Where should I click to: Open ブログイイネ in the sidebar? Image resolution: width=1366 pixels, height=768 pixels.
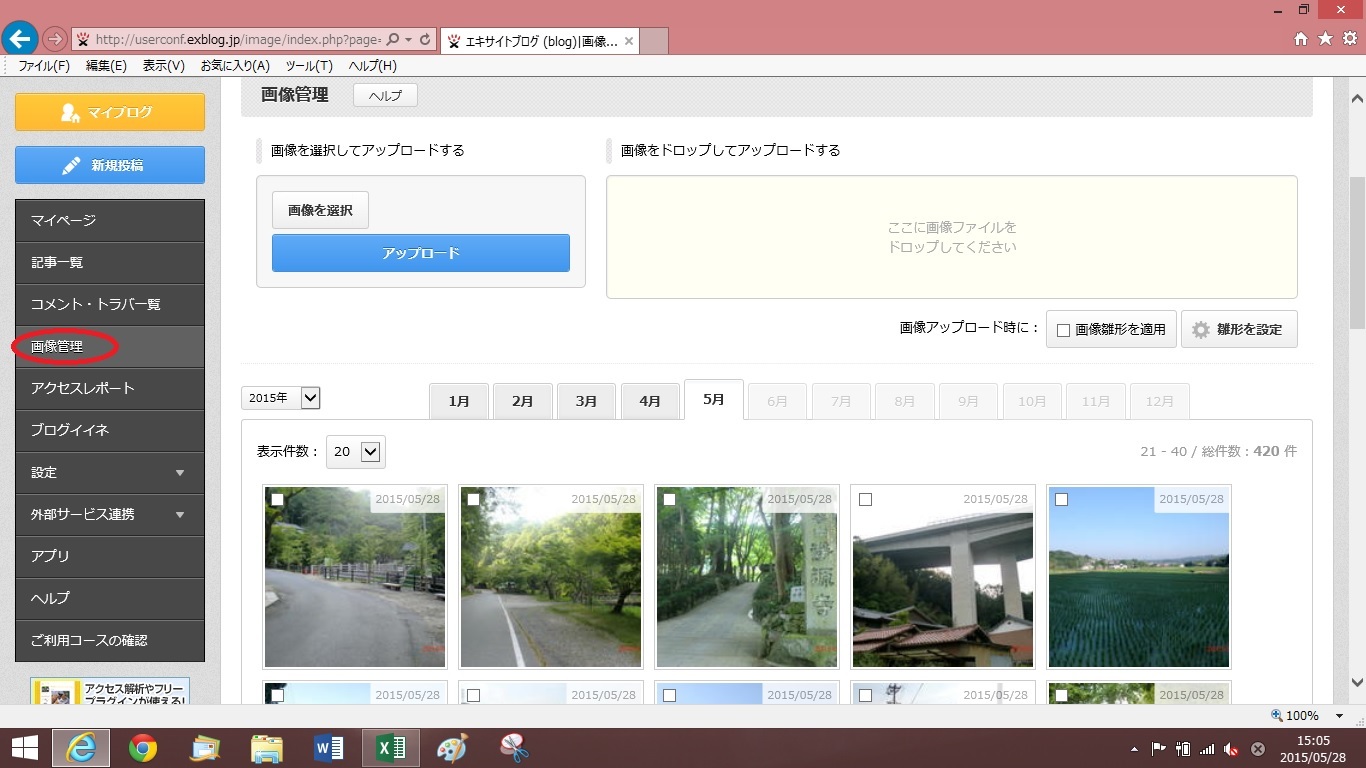coord(110,430)
